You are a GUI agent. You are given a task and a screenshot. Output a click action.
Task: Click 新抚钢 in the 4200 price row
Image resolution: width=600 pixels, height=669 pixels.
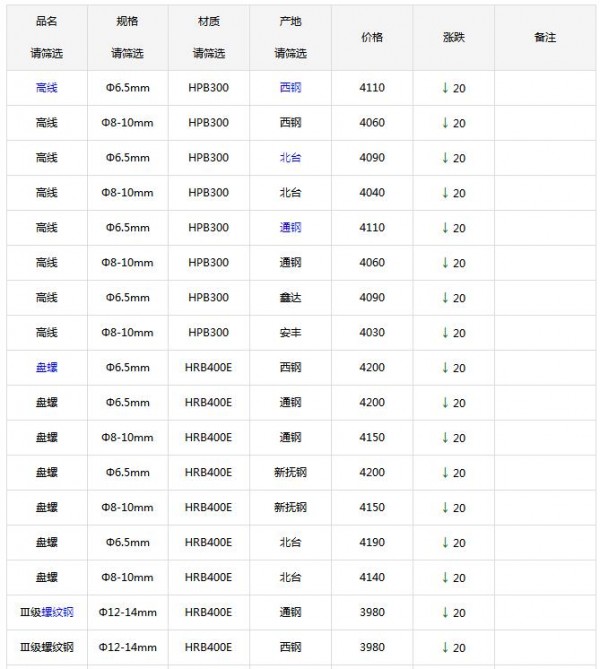click(290, 473)
